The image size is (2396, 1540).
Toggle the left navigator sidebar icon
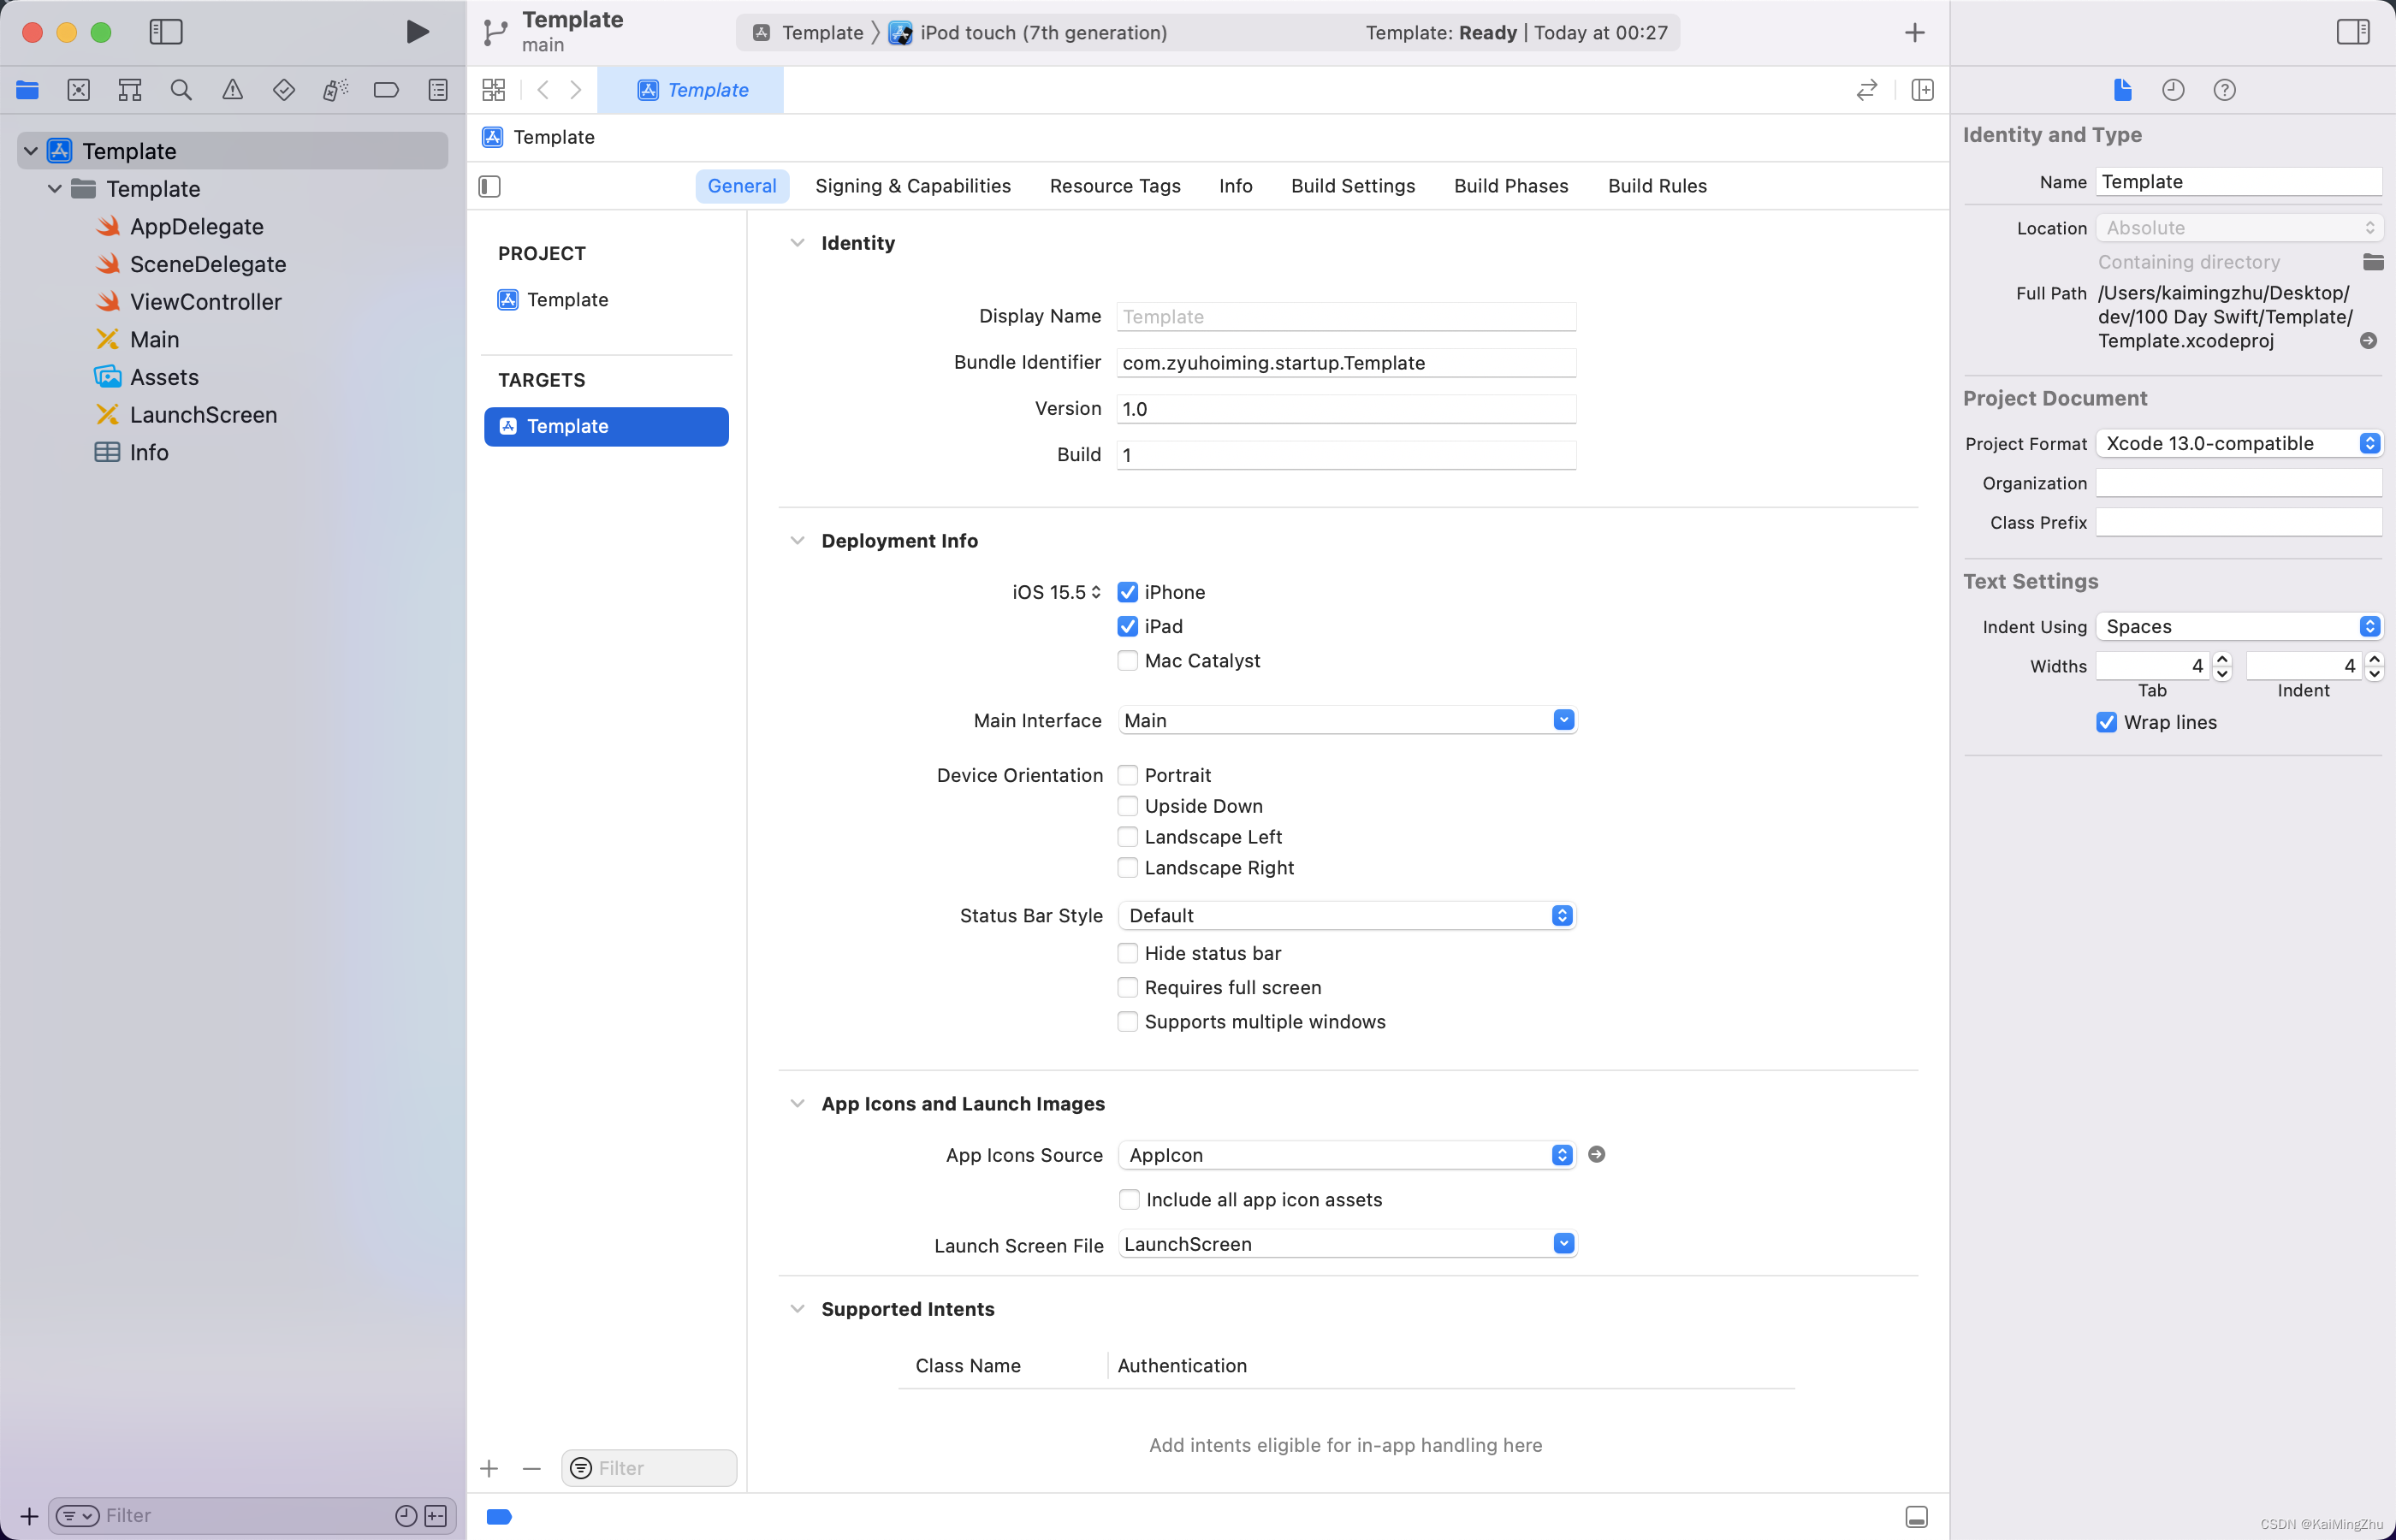coord(166,32)
